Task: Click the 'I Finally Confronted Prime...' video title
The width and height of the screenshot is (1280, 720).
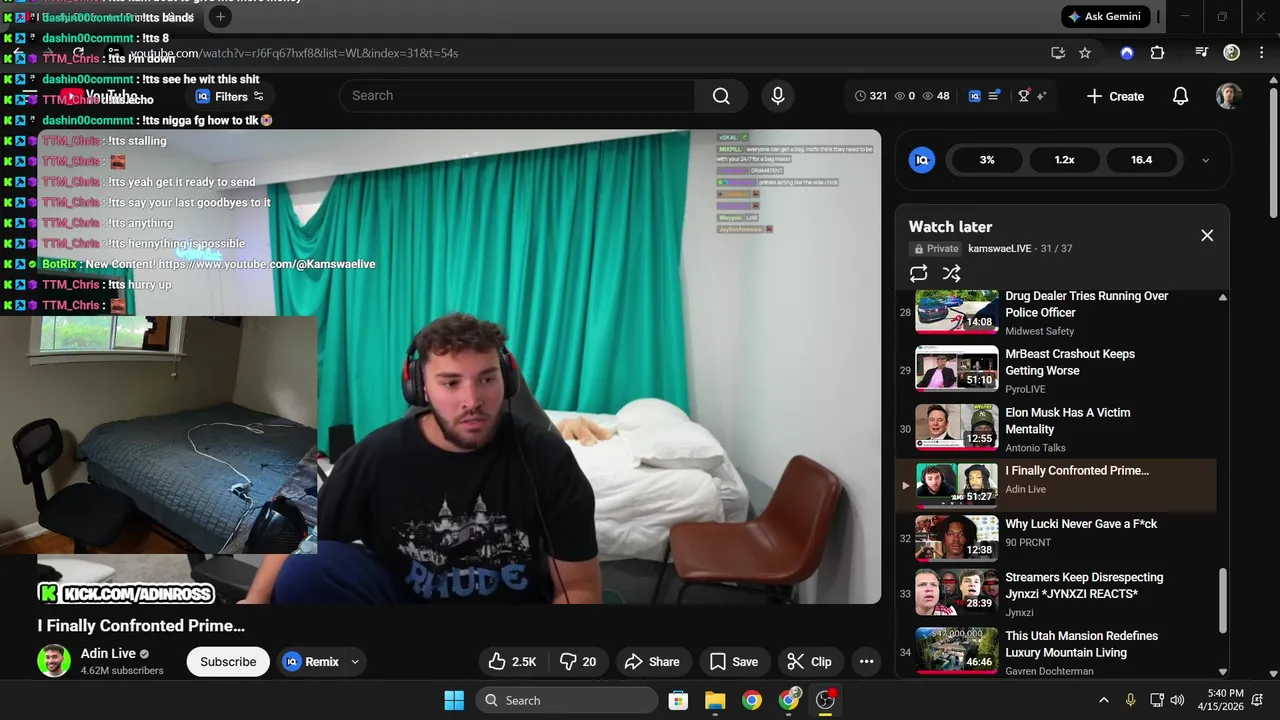Action: 141,626
